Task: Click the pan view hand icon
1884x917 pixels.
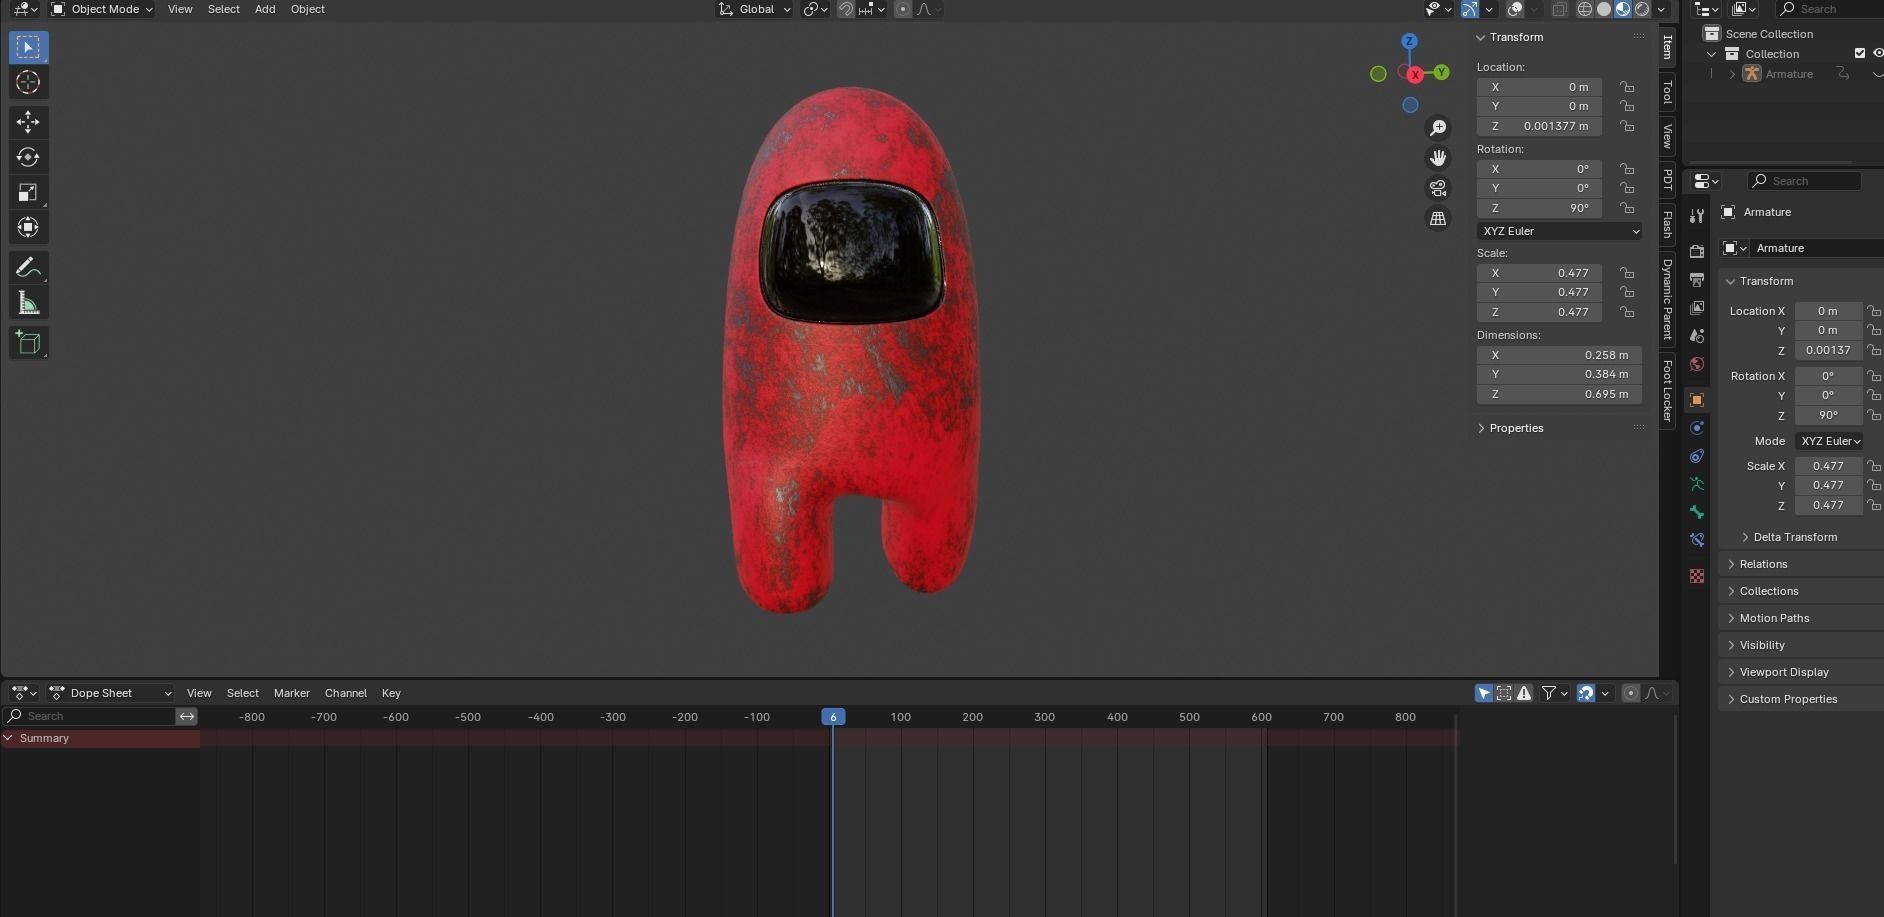Action: 1438,158
